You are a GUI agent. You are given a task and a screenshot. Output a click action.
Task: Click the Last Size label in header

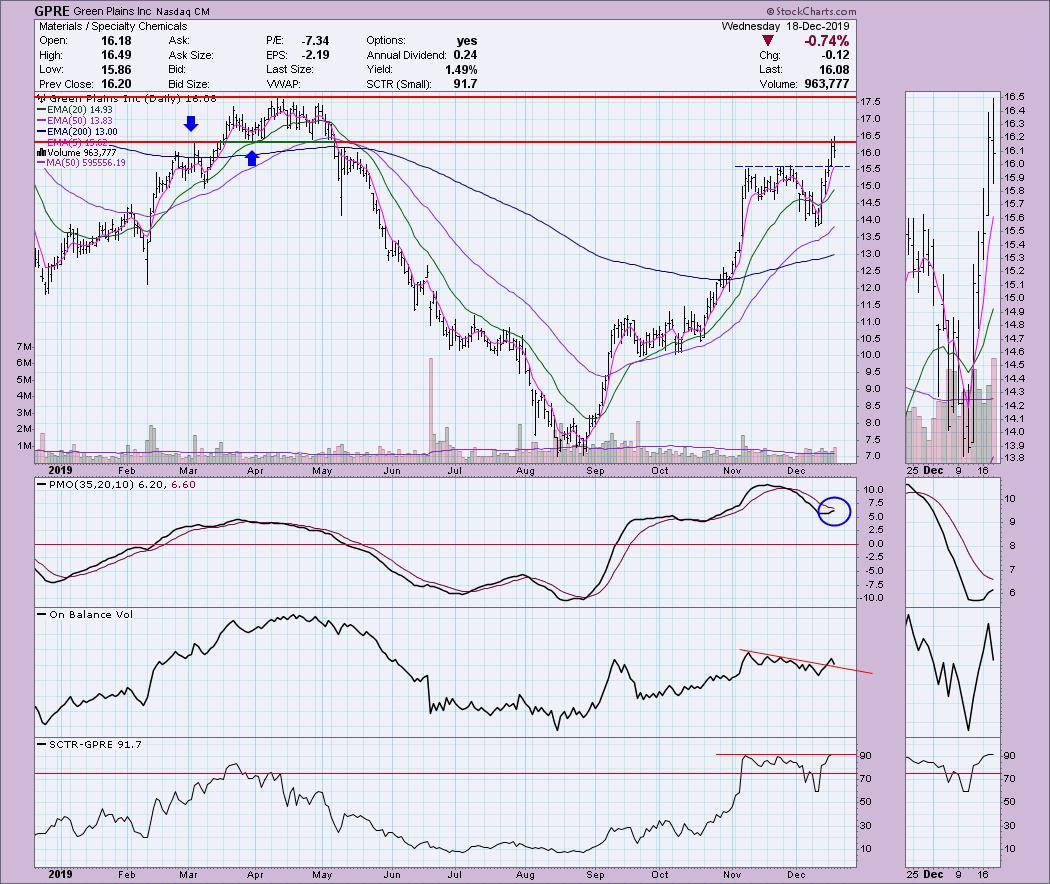coord(289,70)
